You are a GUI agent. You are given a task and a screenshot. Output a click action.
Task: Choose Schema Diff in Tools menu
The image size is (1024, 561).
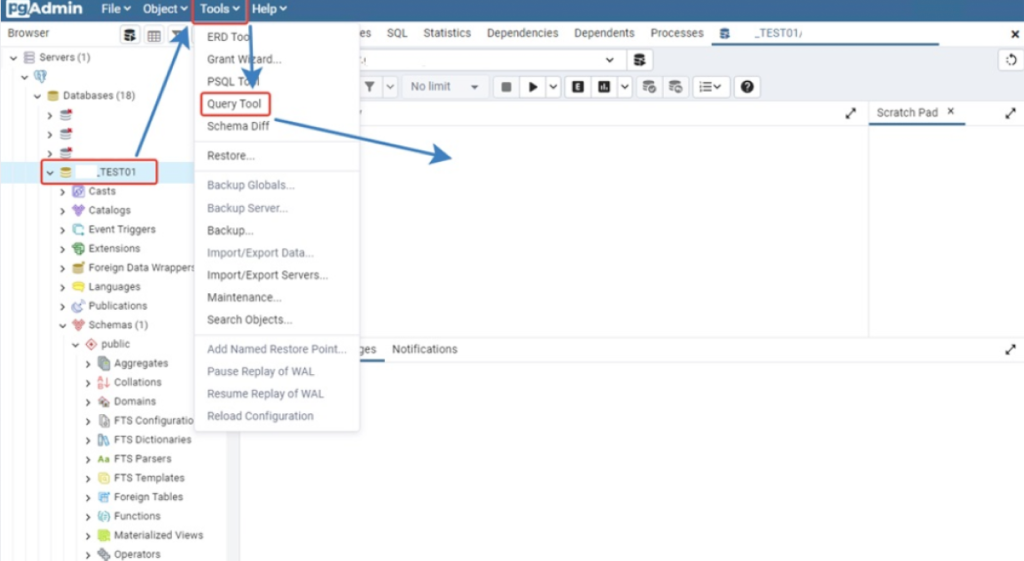(x=238, y=126)
